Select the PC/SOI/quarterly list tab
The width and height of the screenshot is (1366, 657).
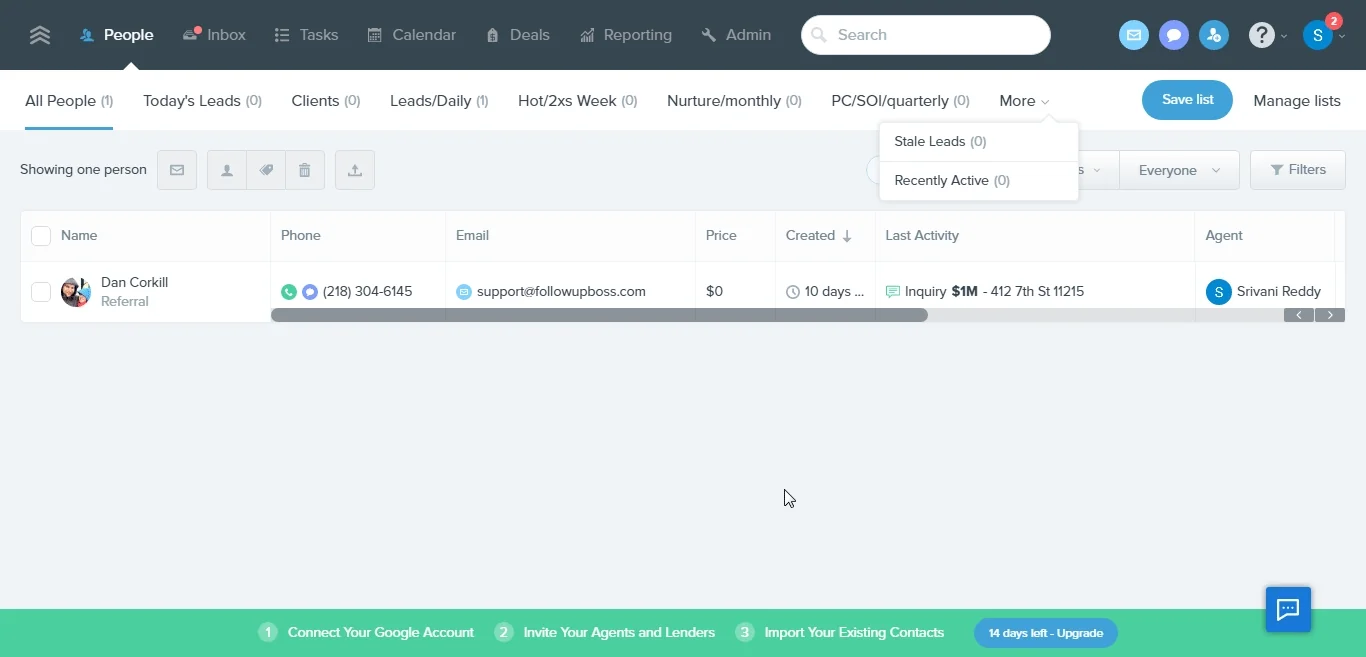pyautogui.click(x=900, y=101)
